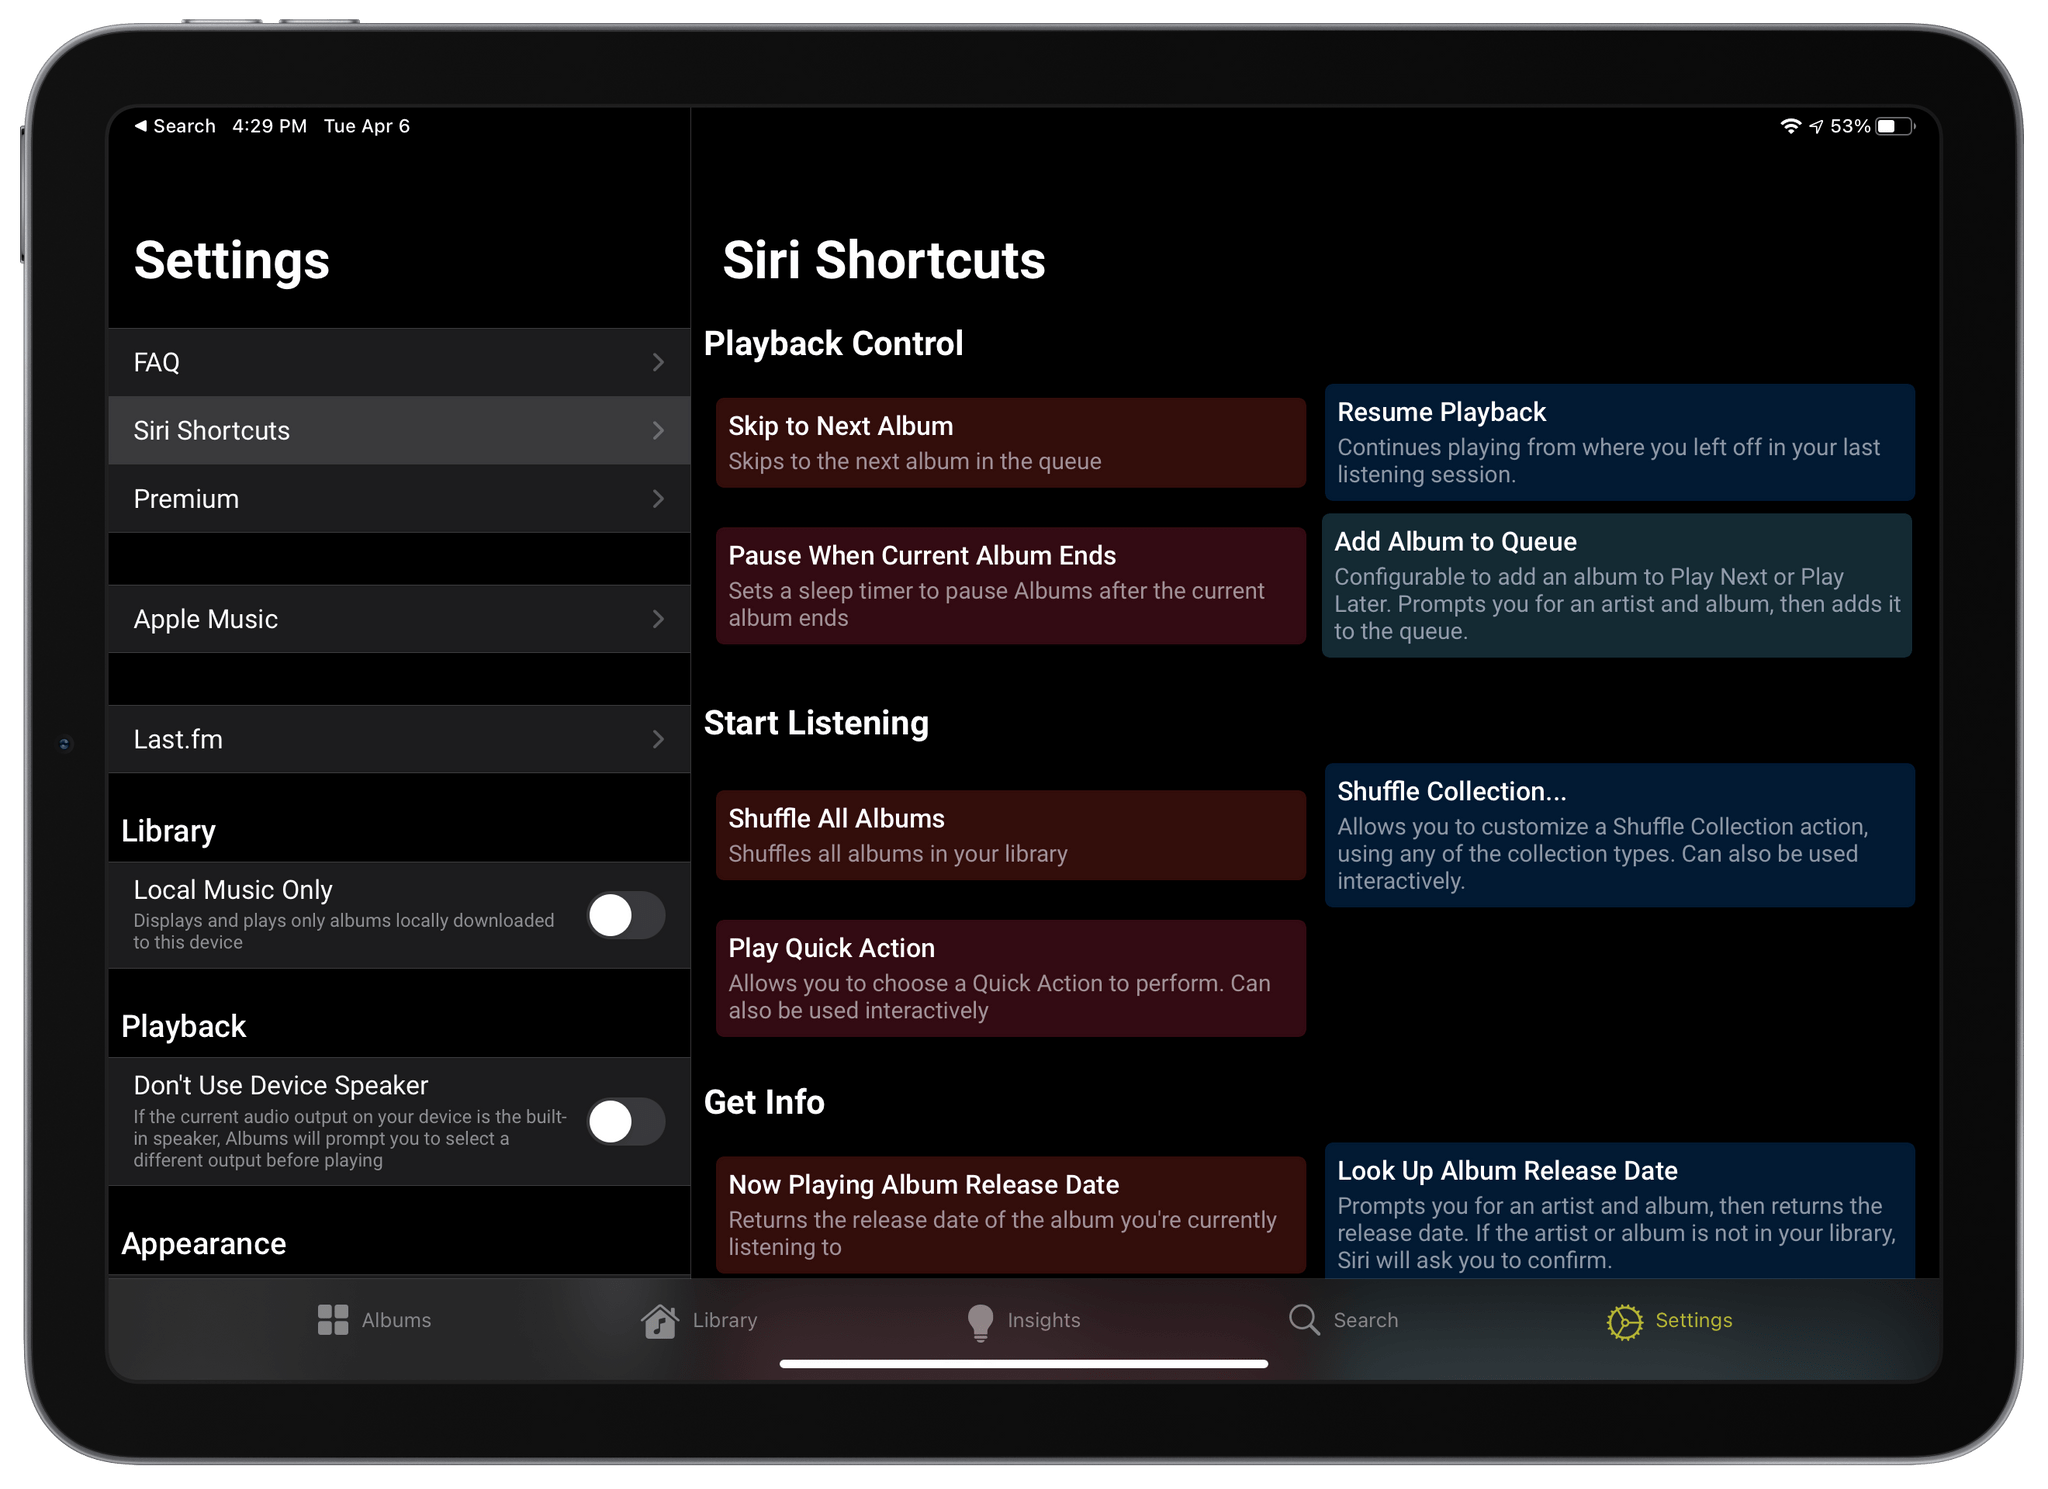Expand Premium settings section
This screenshot has height=1489, width=2048.
pyautogui.click(x=393, y=498)
